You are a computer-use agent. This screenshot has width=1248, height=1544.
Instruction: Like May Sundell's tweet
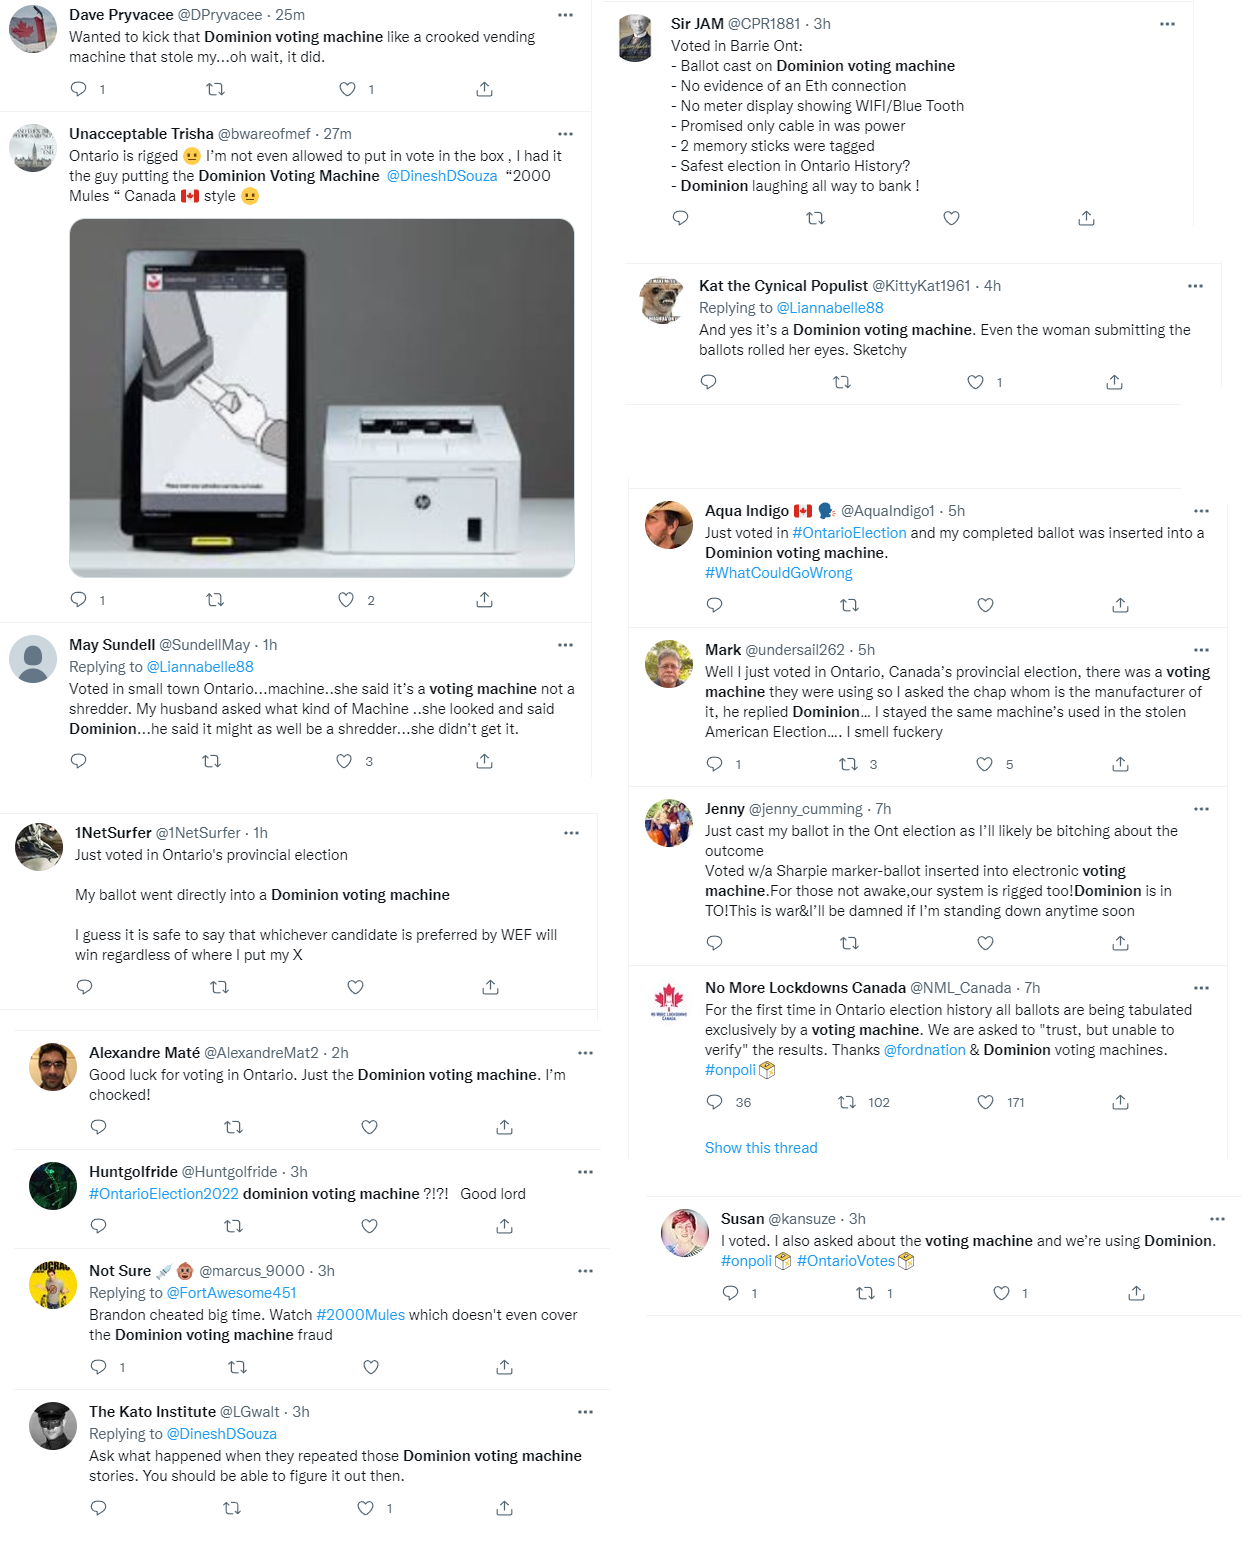coord(344,761)
